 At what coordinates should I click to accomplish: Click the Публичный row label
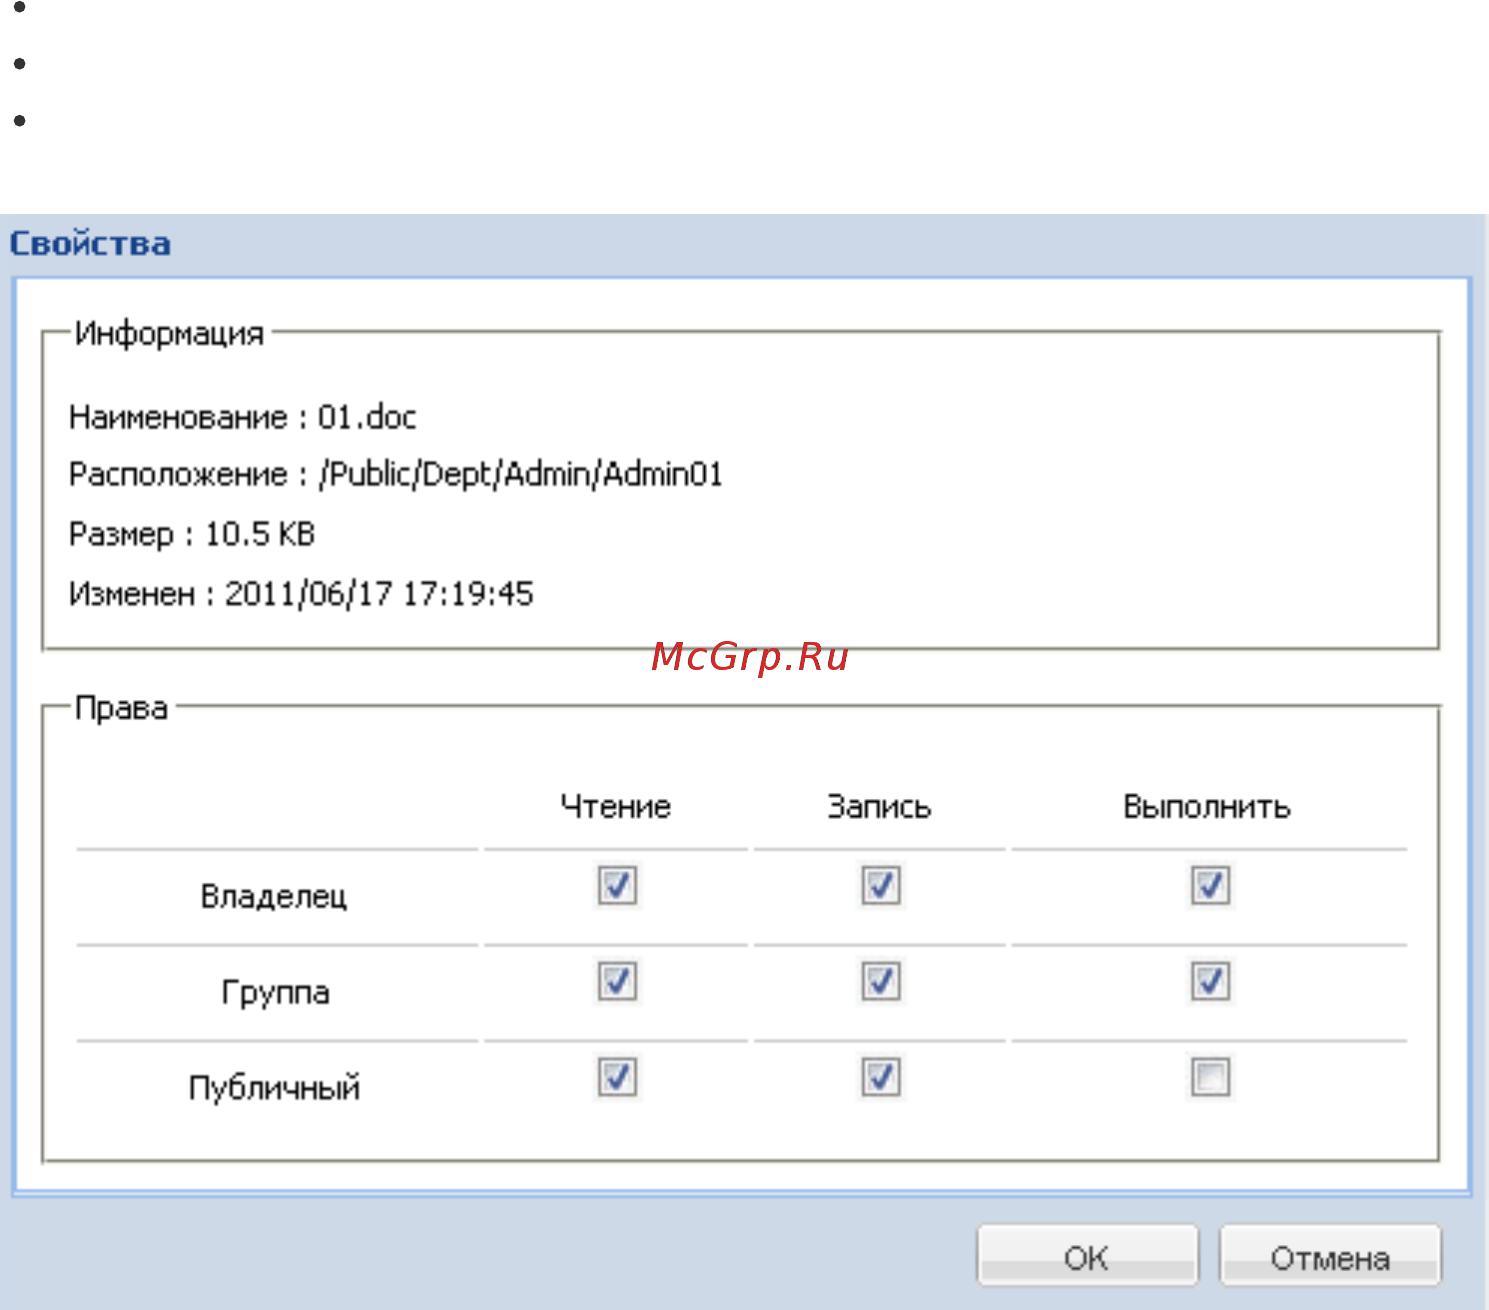(275, 1087)
